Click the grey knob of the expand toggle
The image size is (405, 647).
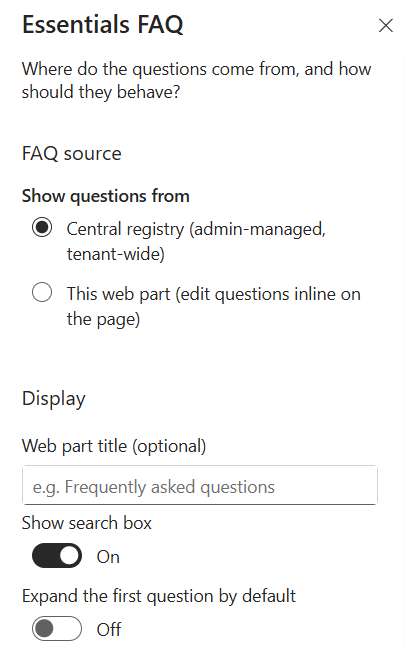[x=44, y=628]
